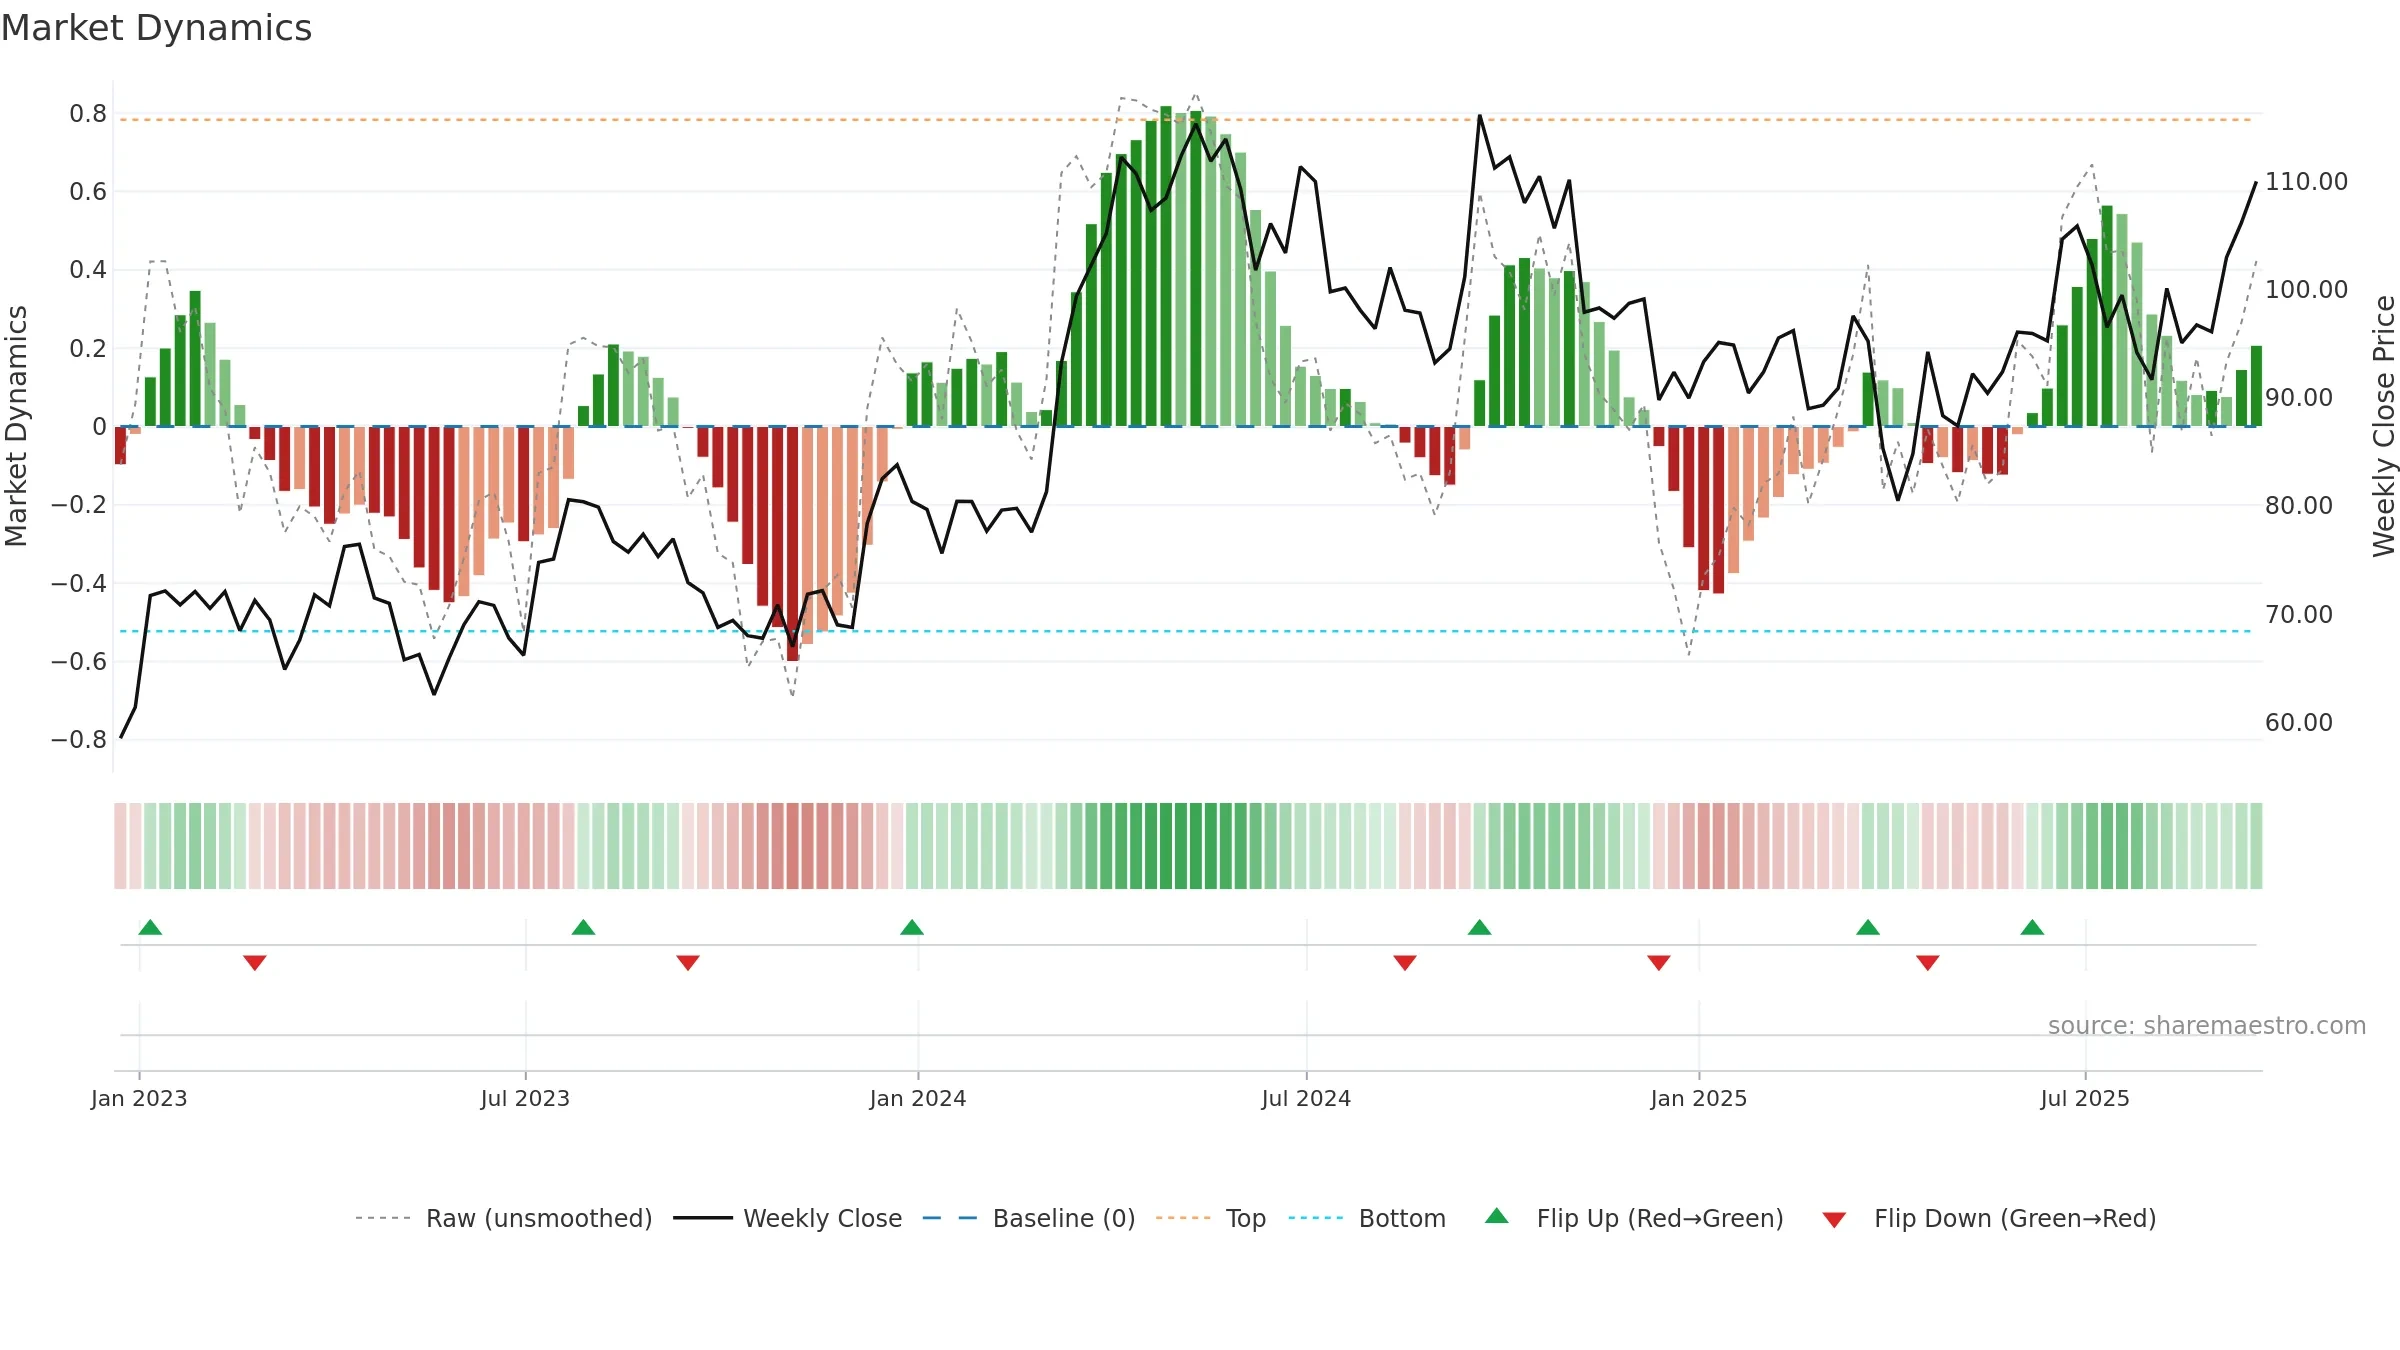Click the deepest red histogram bar in late 2023
Viewport: 2400px width, 1350px height.
click(x=793, y=543)
